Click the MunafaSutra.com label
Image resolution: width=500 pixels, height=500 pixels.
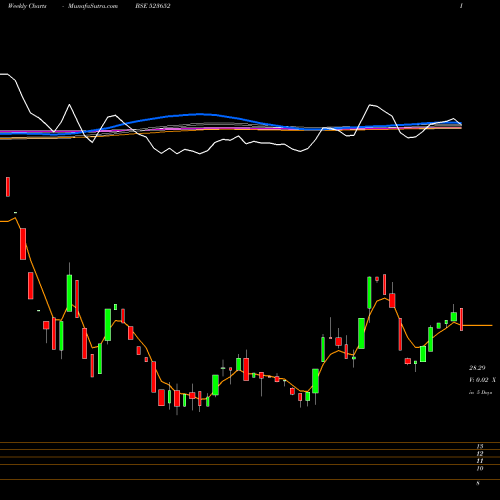[93, 6]
